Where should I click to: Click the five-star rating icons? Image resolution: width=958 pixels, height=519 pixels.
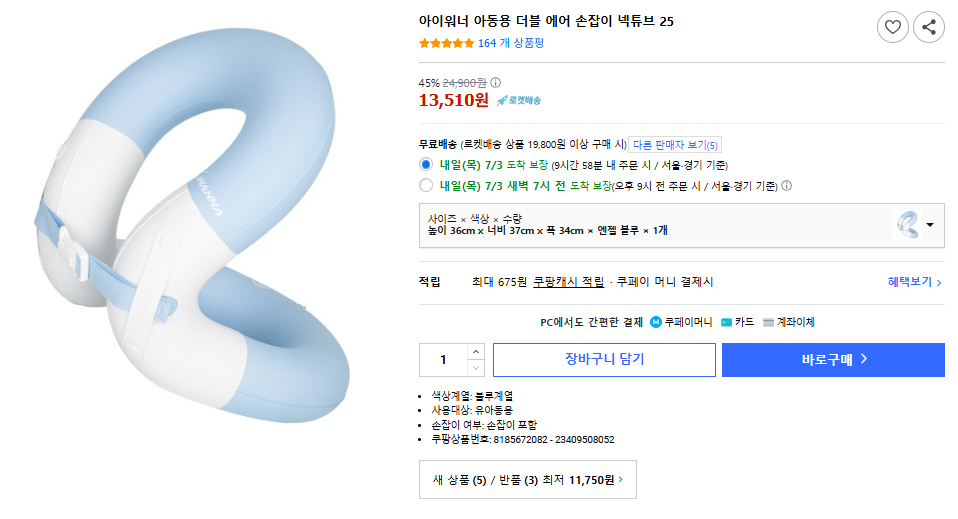coord(447,43)
